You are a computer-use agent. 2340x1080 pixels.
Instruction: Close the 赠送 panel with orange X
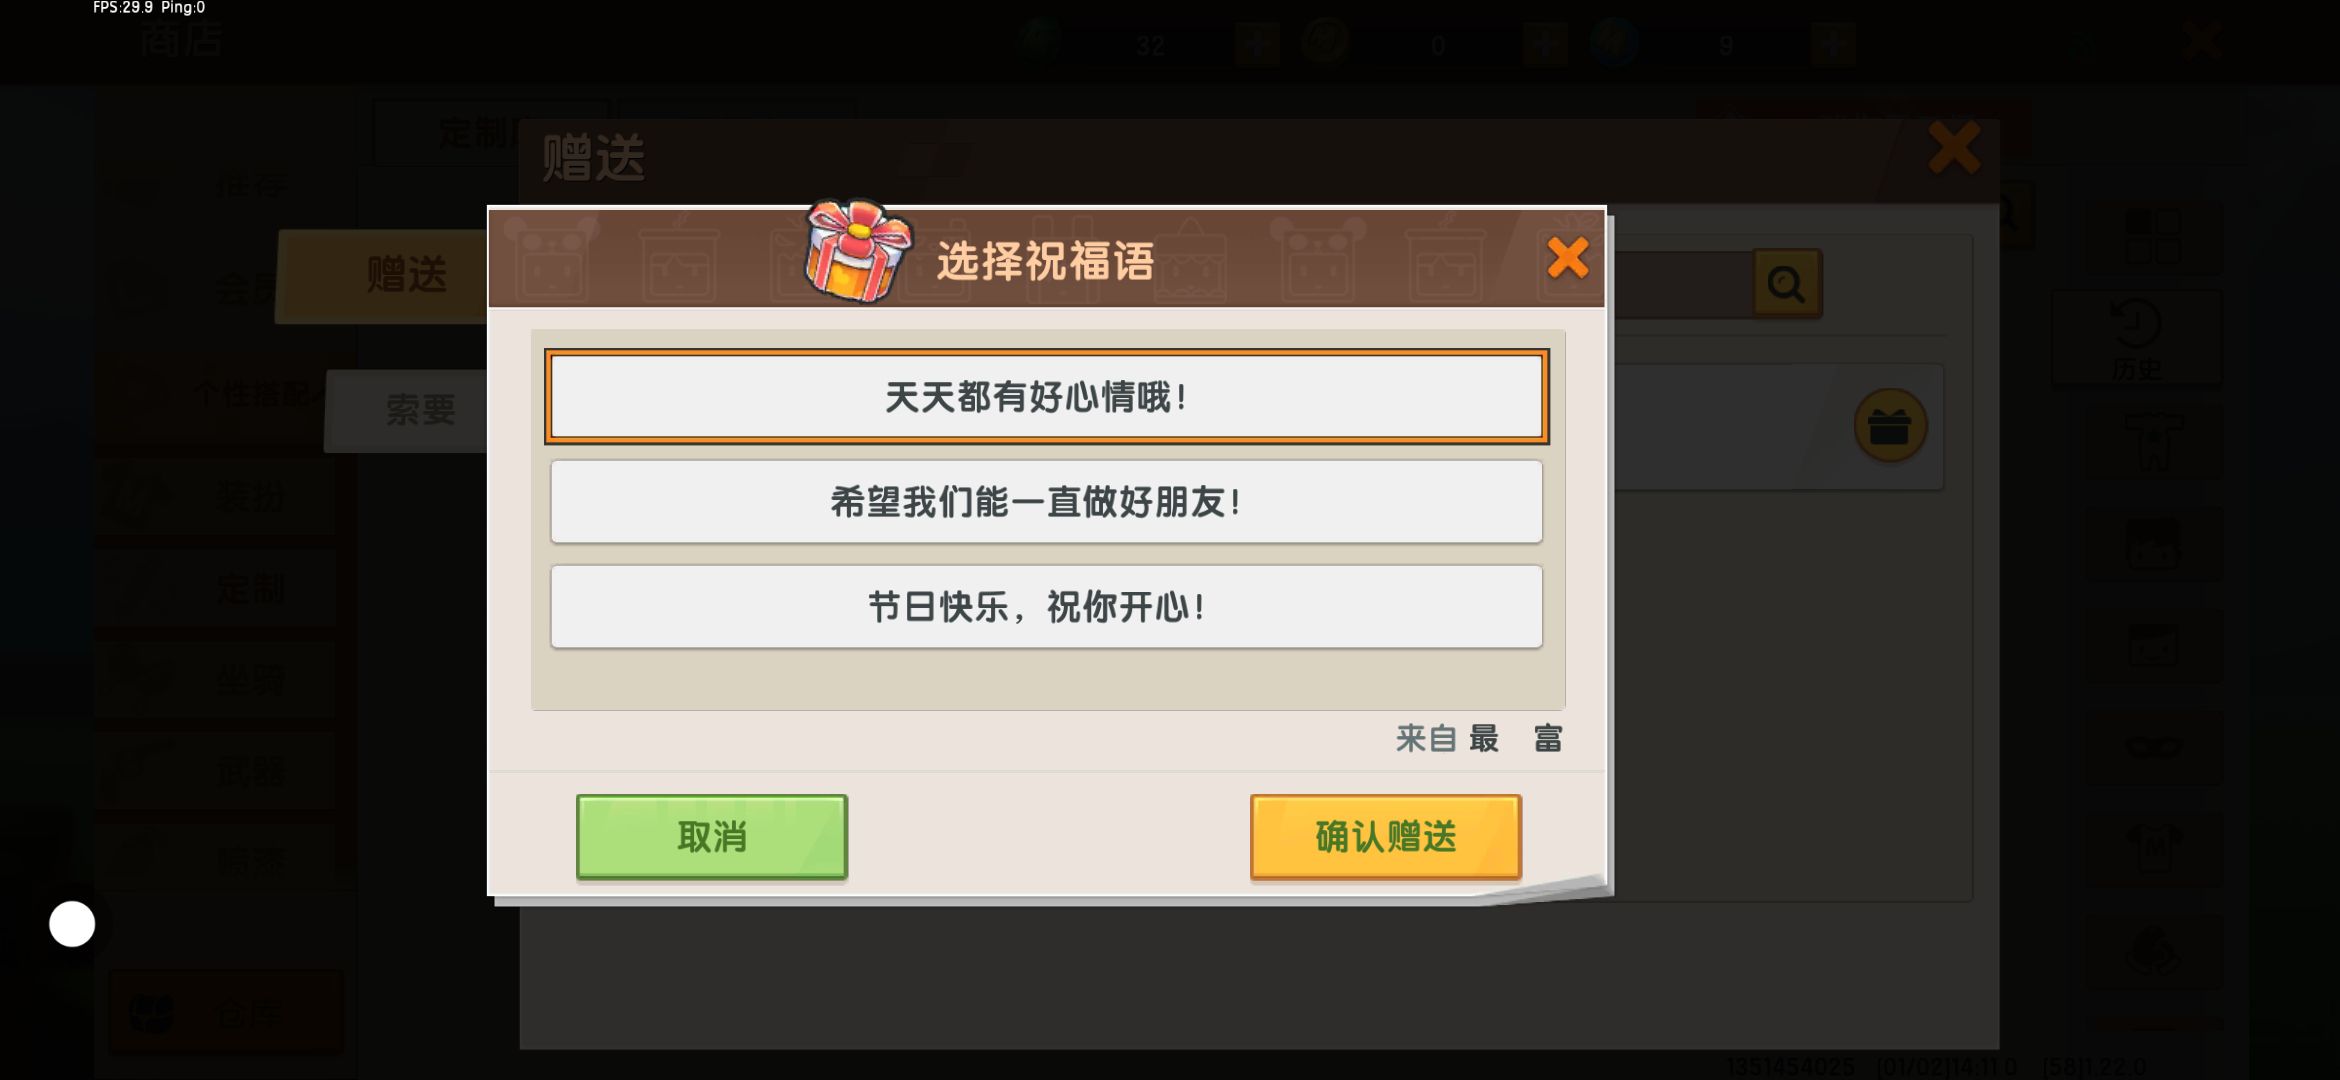click(x=1954, y=149)
